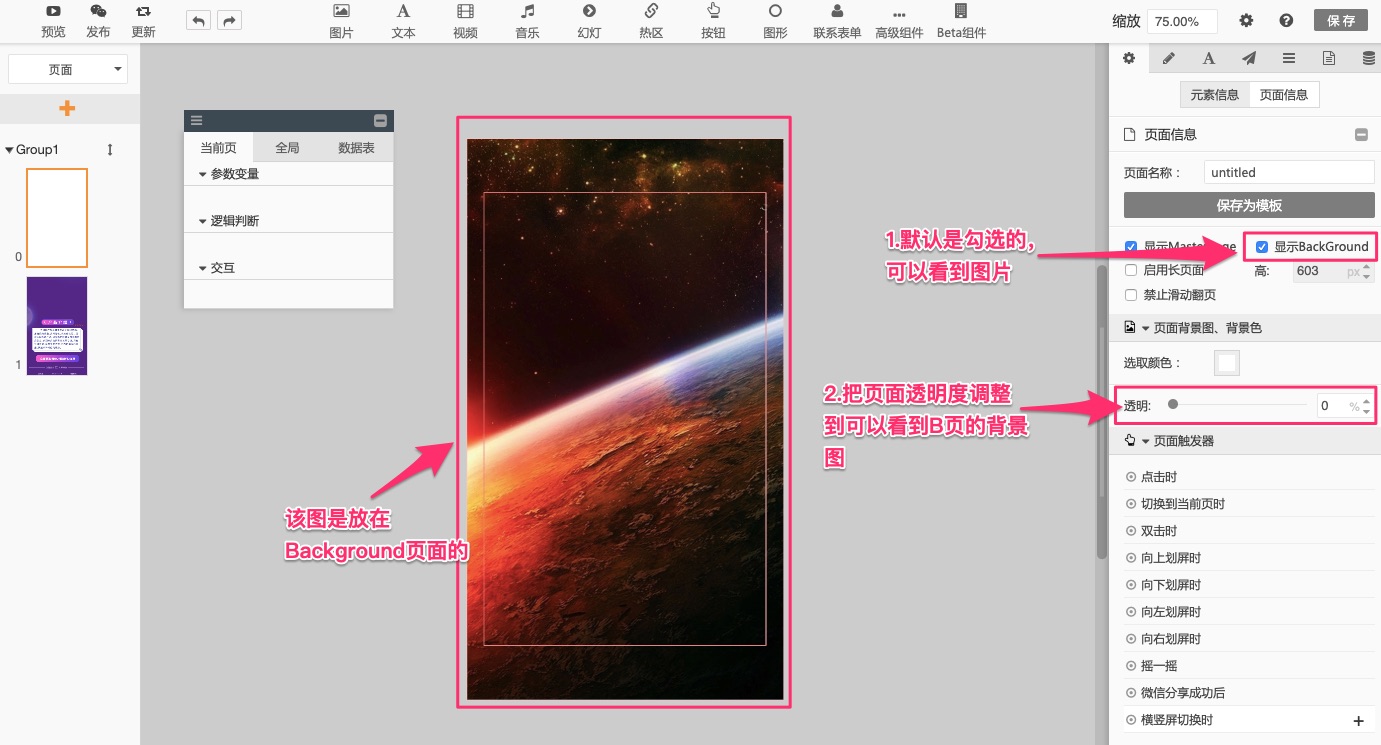Enable the 启用长页面 checkbox

pyautogui.click(x=1131, y=270)
